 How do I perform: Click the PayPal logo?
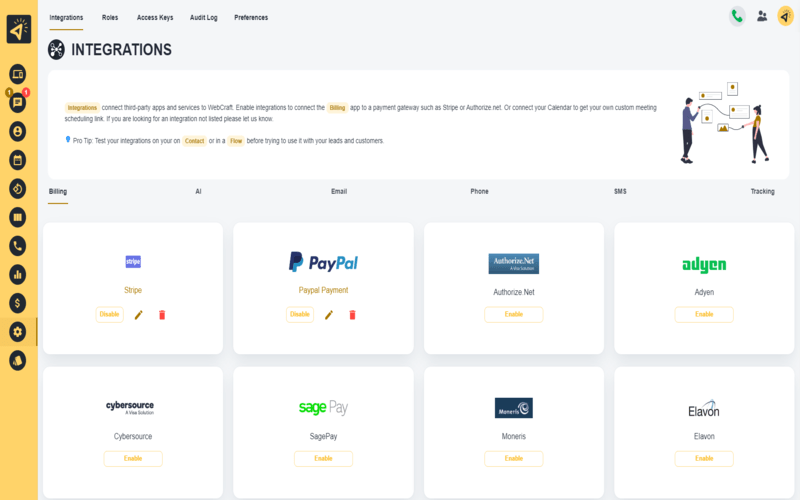[323, 262]
